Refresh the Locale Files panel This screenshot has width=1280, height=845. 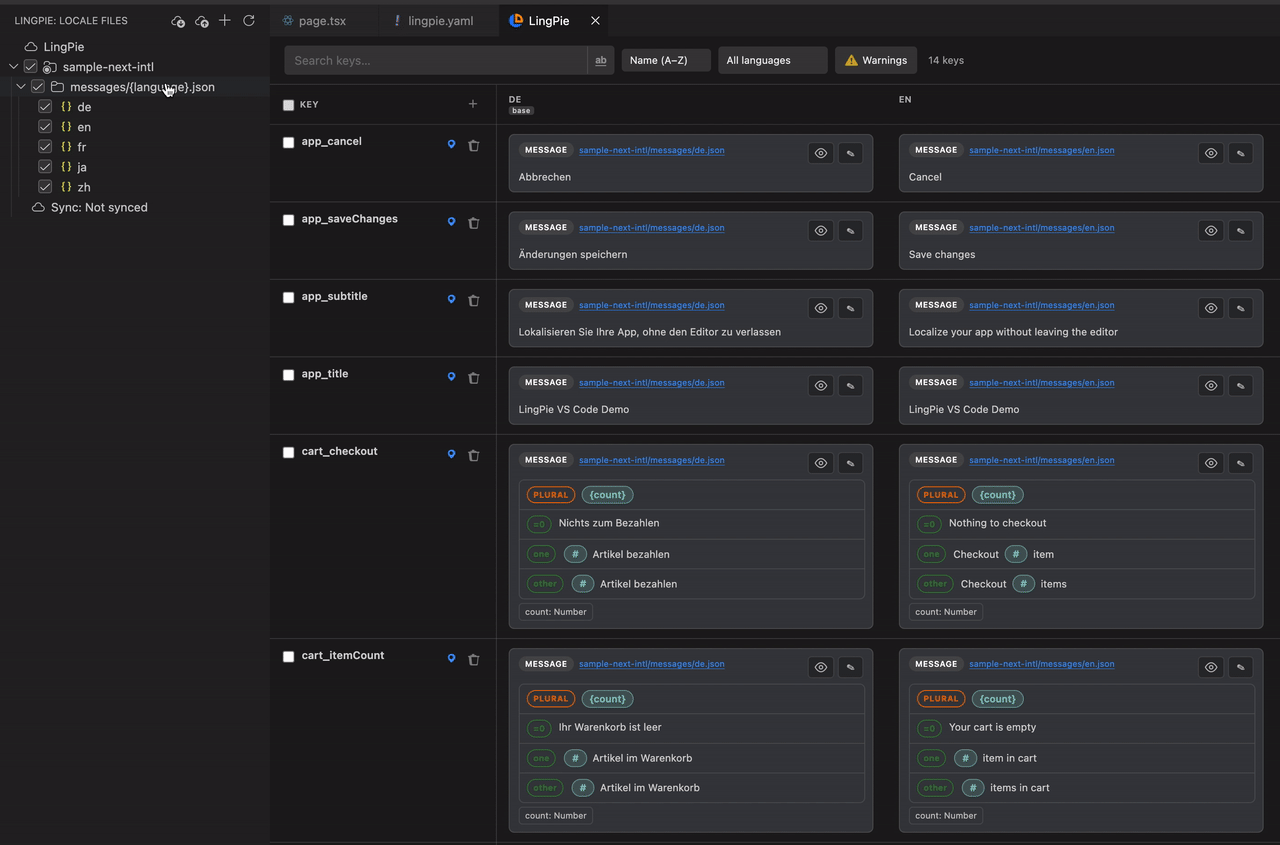point(249,20)
